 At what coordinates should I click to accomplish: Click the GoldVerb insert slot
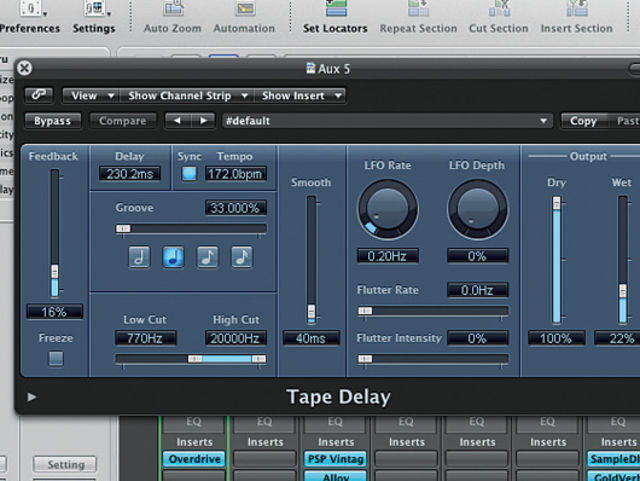pos(613,476)
